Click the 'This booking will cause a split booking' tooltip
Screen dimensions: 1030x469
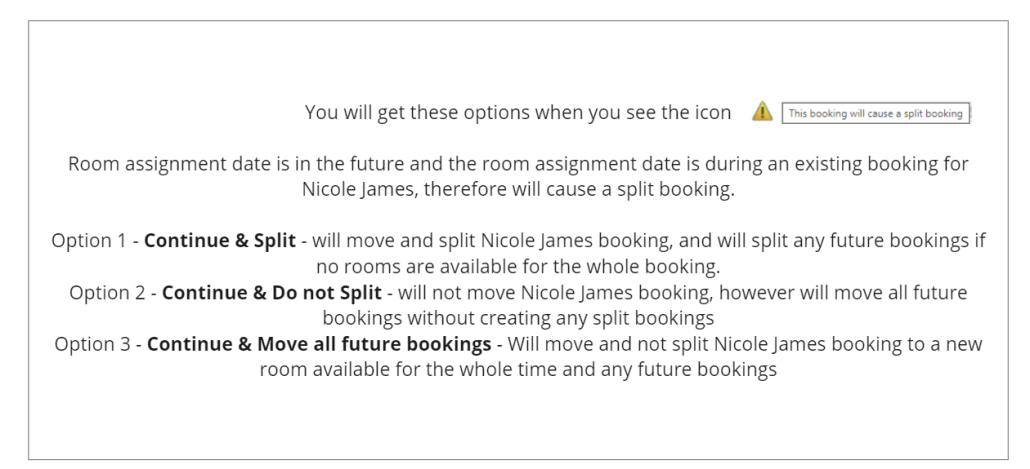click(876, 113)
